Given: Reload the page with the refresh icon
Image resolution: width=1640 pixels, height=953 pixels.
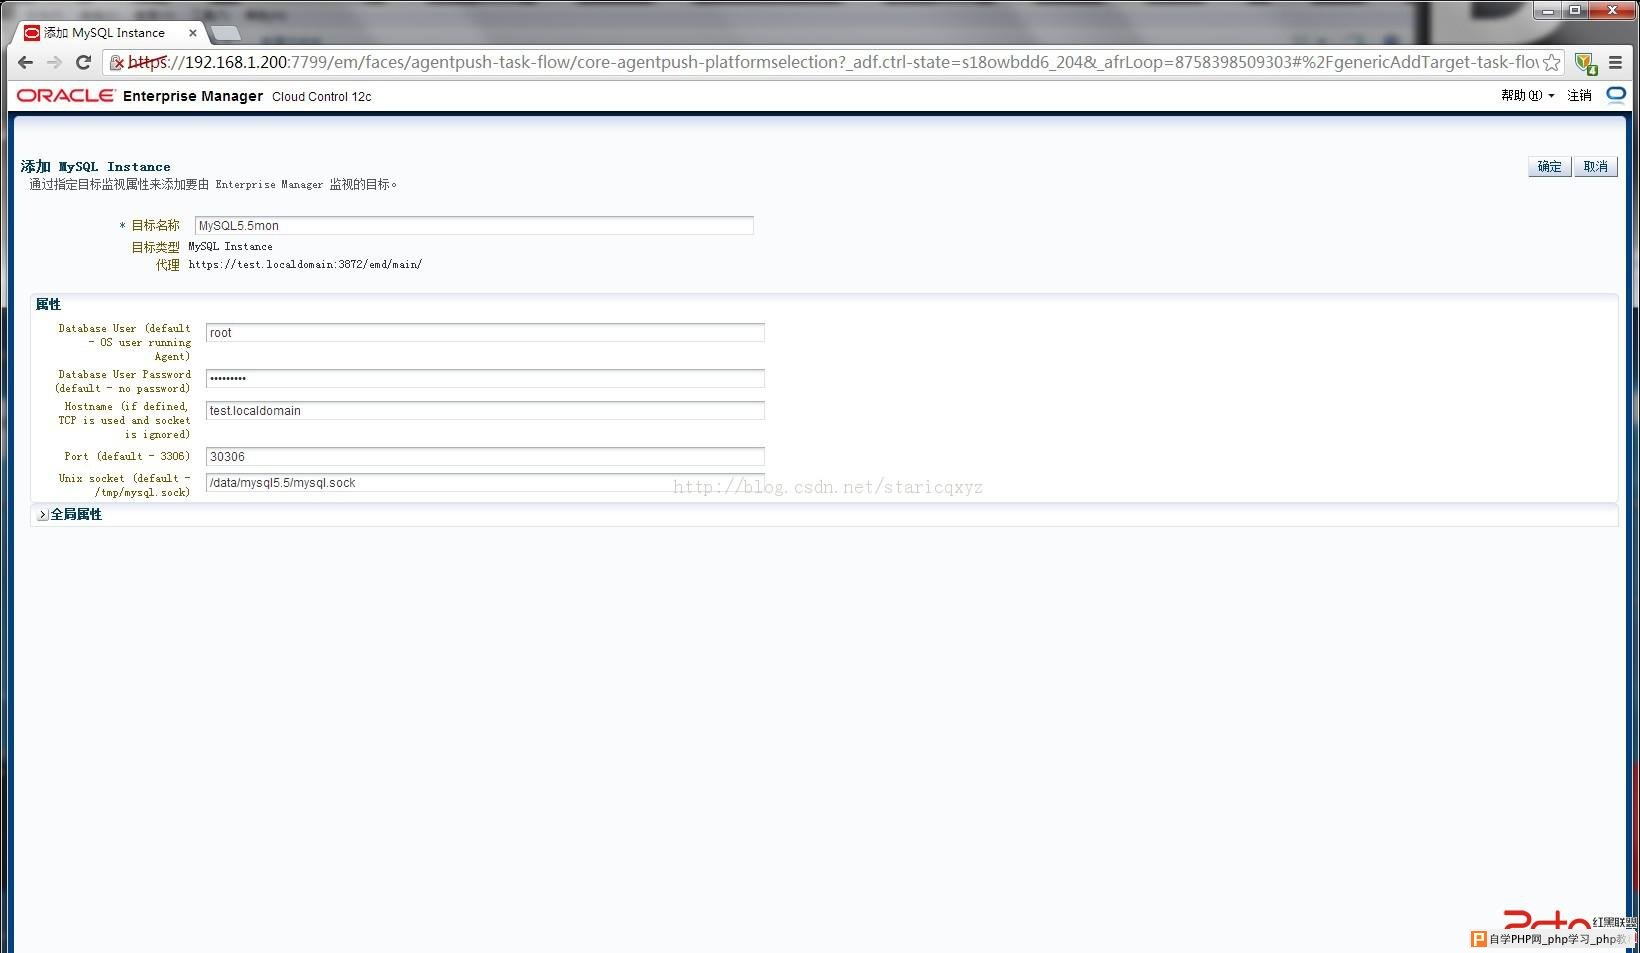Looking at the screenshot, I should click(84, 62).
